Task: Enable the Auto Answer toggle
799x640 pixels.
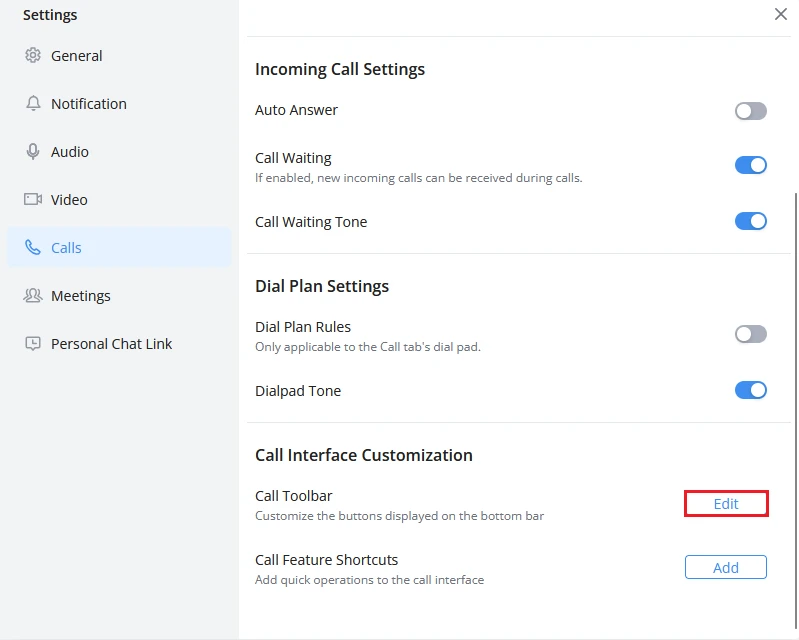Action: coord(751,111)
